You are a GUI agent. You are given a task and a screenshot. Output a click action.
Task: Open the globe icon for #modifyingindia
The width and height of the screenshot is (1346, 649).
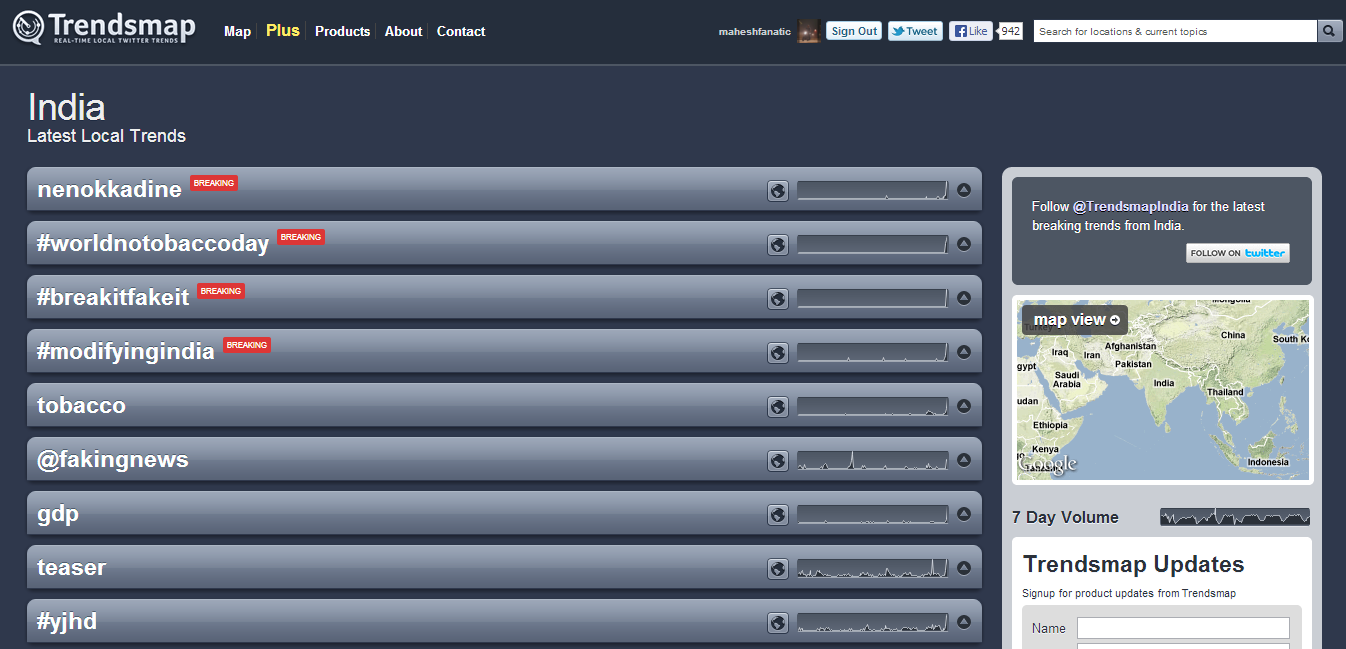point(778,352)
